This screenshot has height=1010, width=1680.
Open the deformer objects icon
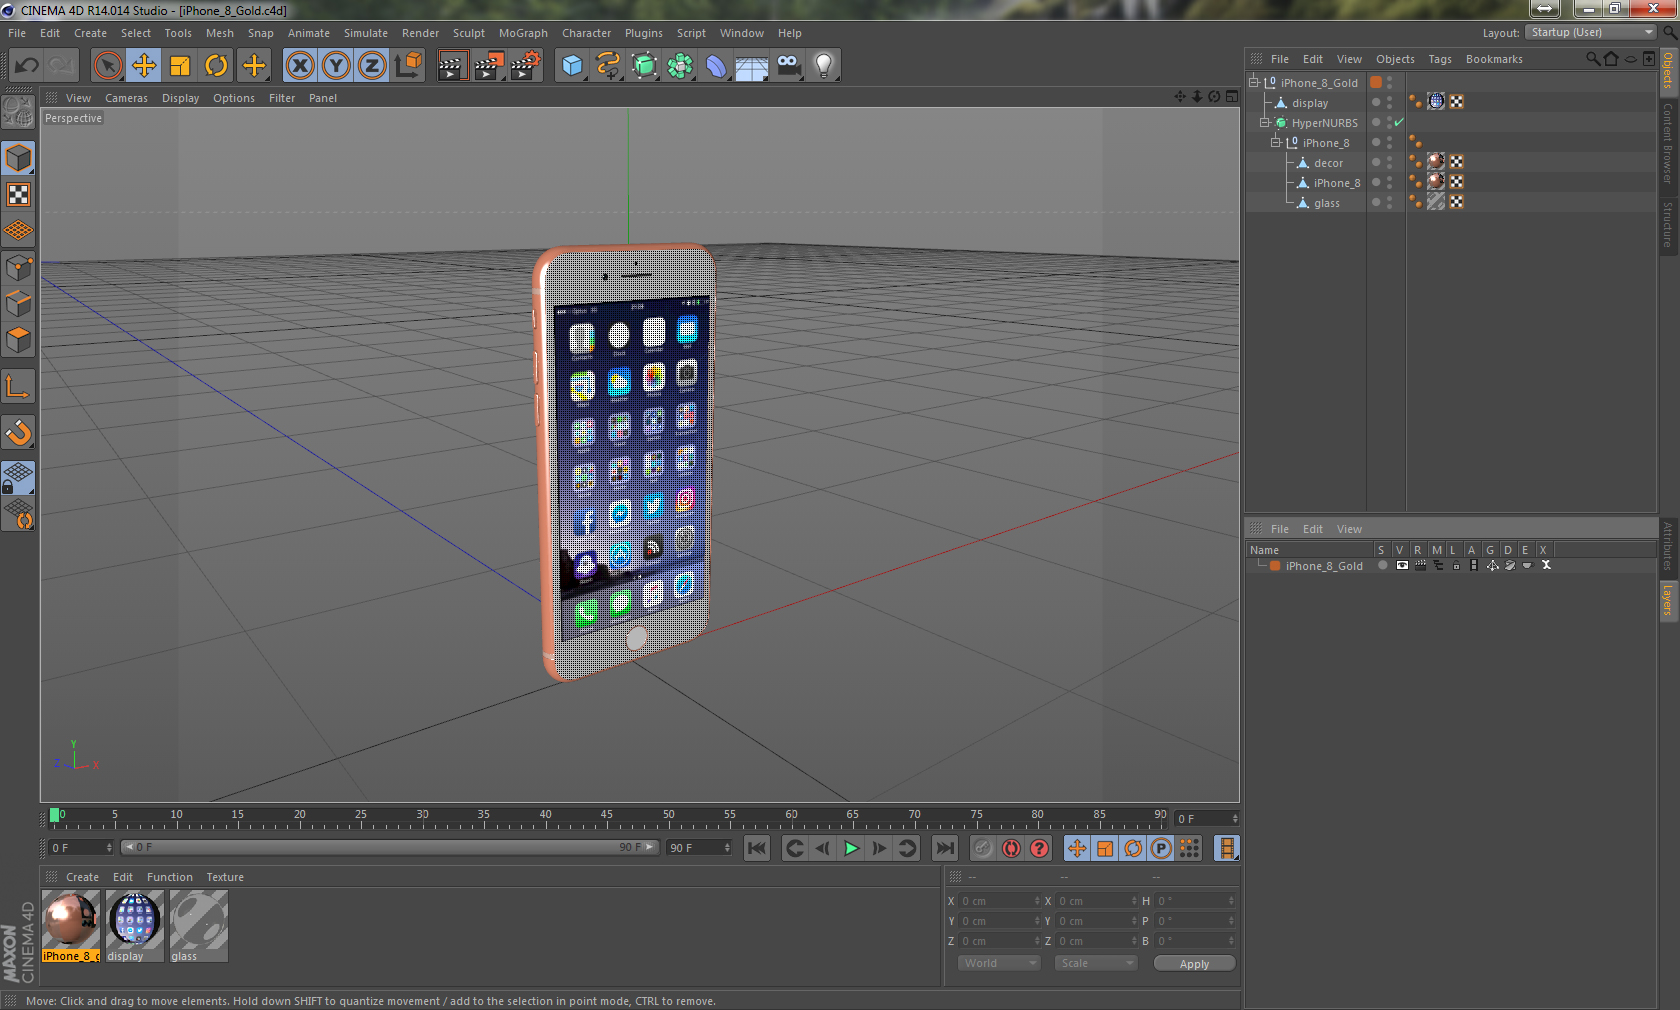pos(716,66)
